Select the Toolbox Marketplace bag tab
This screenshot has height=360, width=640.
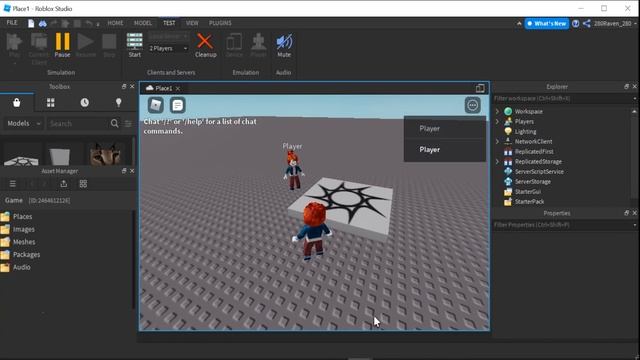(17, 102)
